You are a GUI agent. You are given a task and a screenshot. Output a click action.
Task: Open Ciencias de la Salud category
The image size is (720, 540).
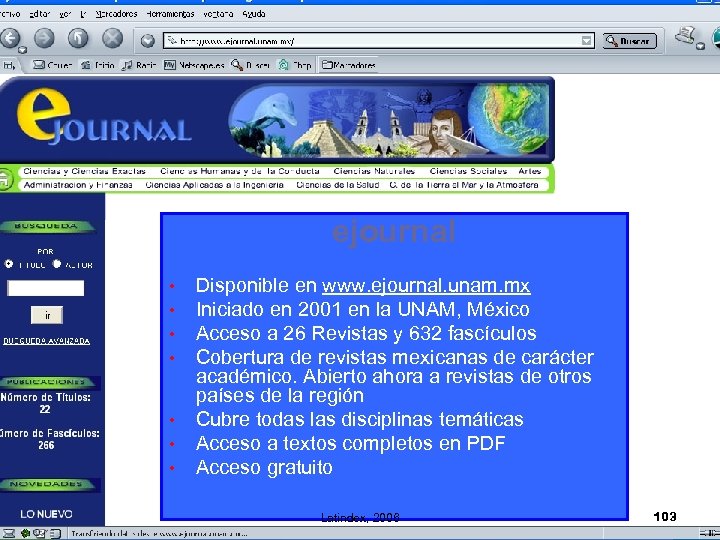[338, 185]
